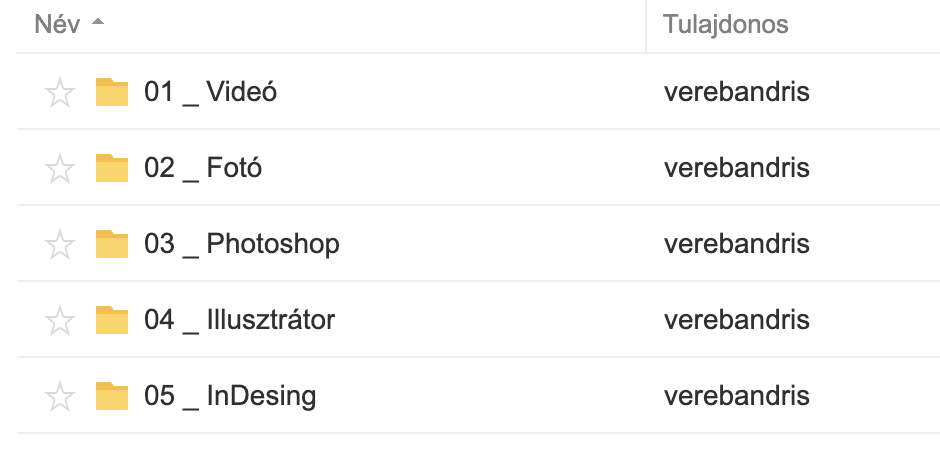The image size is (940, 464).
Task: Click the 01 _ Videó folder icon
Action: click(x=112, y=92)
